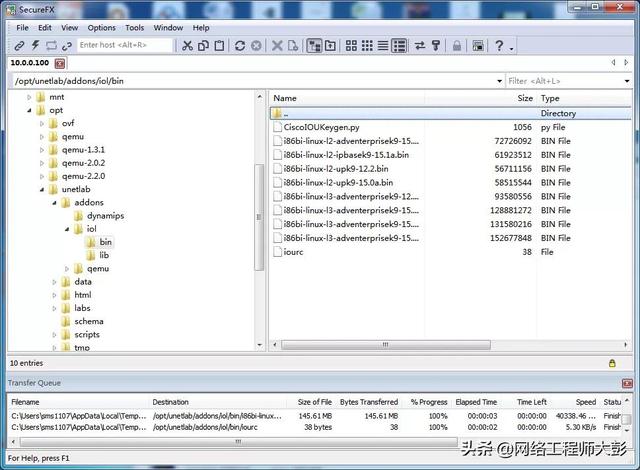This screenshot has height=470, width=640.
Task: Click the file Properties icon
Action: (x=293, y=45)
